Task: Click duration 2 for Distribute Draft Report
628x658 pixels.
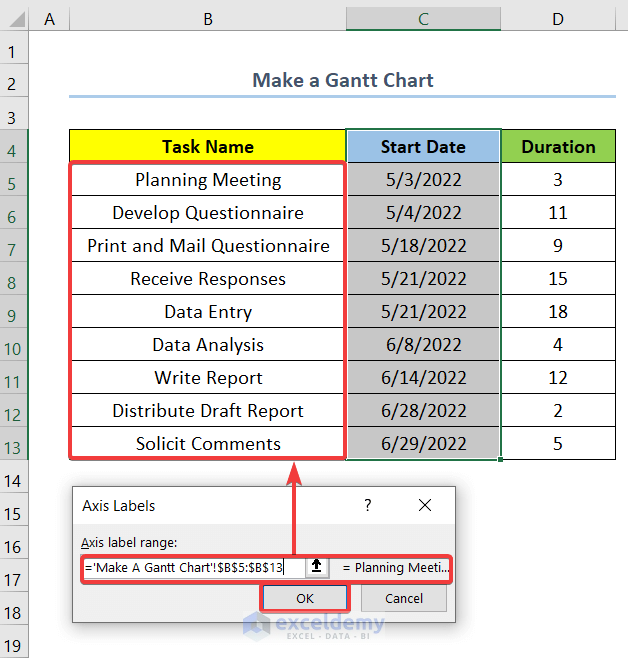Action: (x=558, y=410)
